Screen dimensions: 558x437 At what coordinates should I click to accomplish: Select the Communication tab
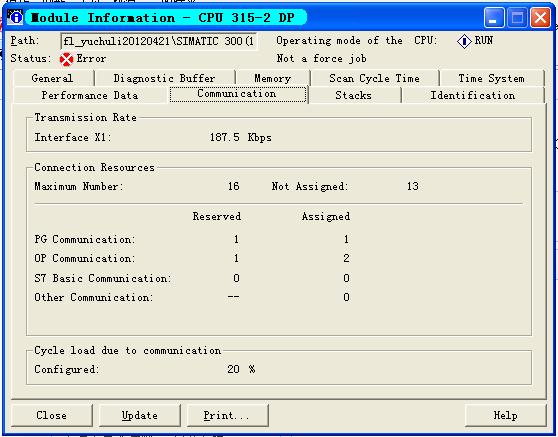coord(237,94)
